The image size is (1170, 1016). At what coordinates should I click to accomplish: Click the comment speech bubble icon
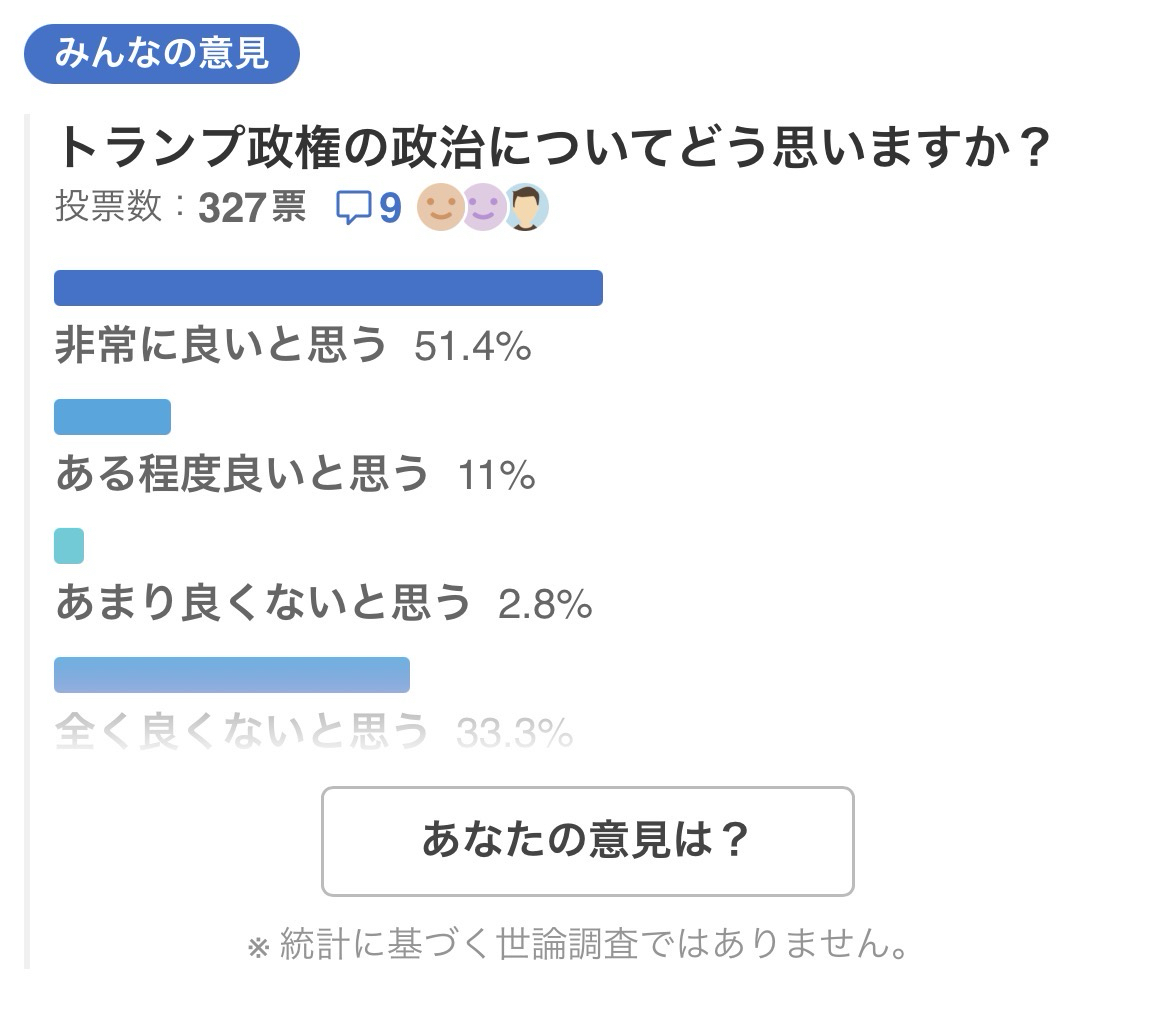[352, 207]
